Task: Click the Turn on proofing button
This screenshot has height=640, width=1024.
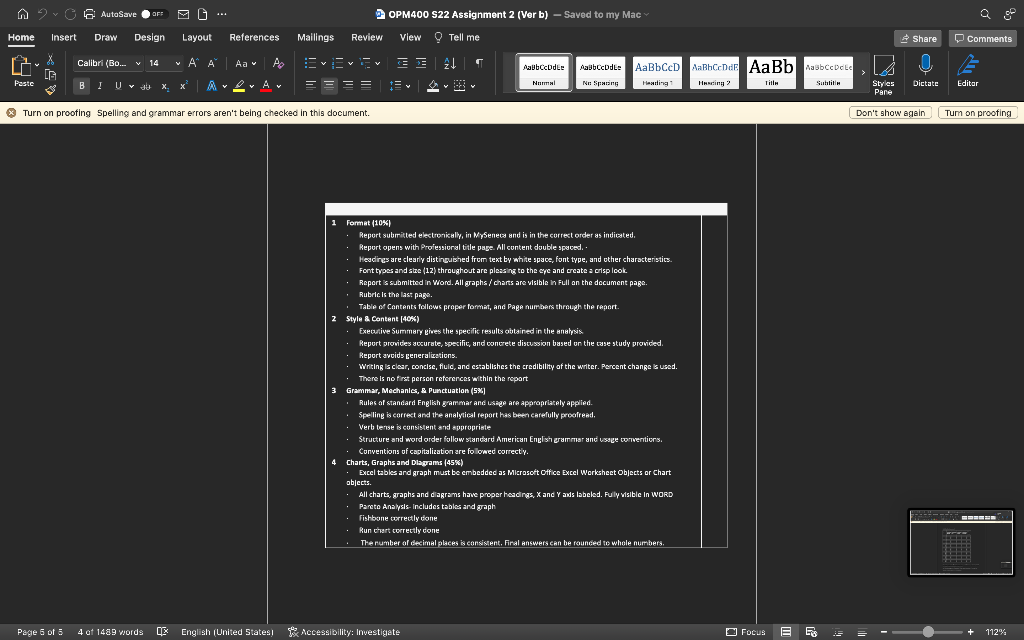Action: pyautogui.click(x=978, y=113)
